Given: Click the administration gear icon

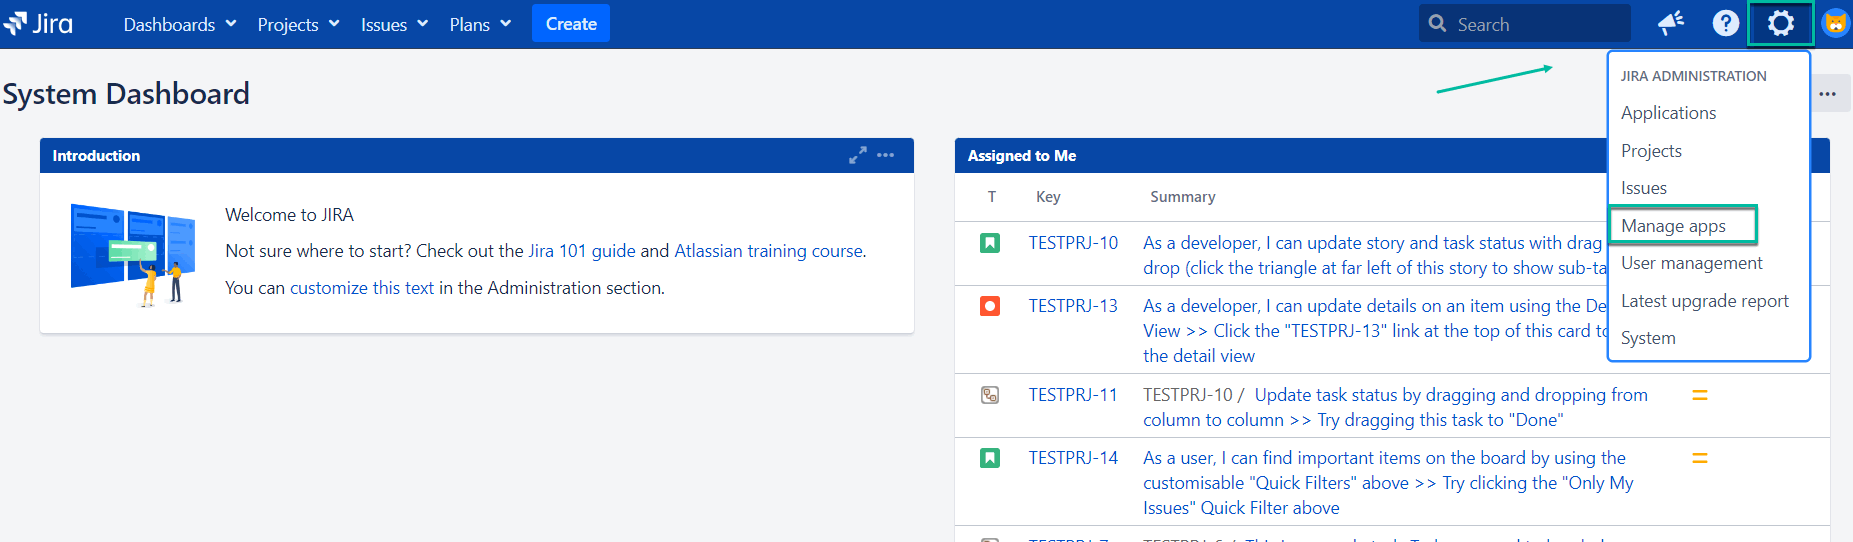Looking at the screenshot, I should pyautogui.click(x=1781, y=23).
